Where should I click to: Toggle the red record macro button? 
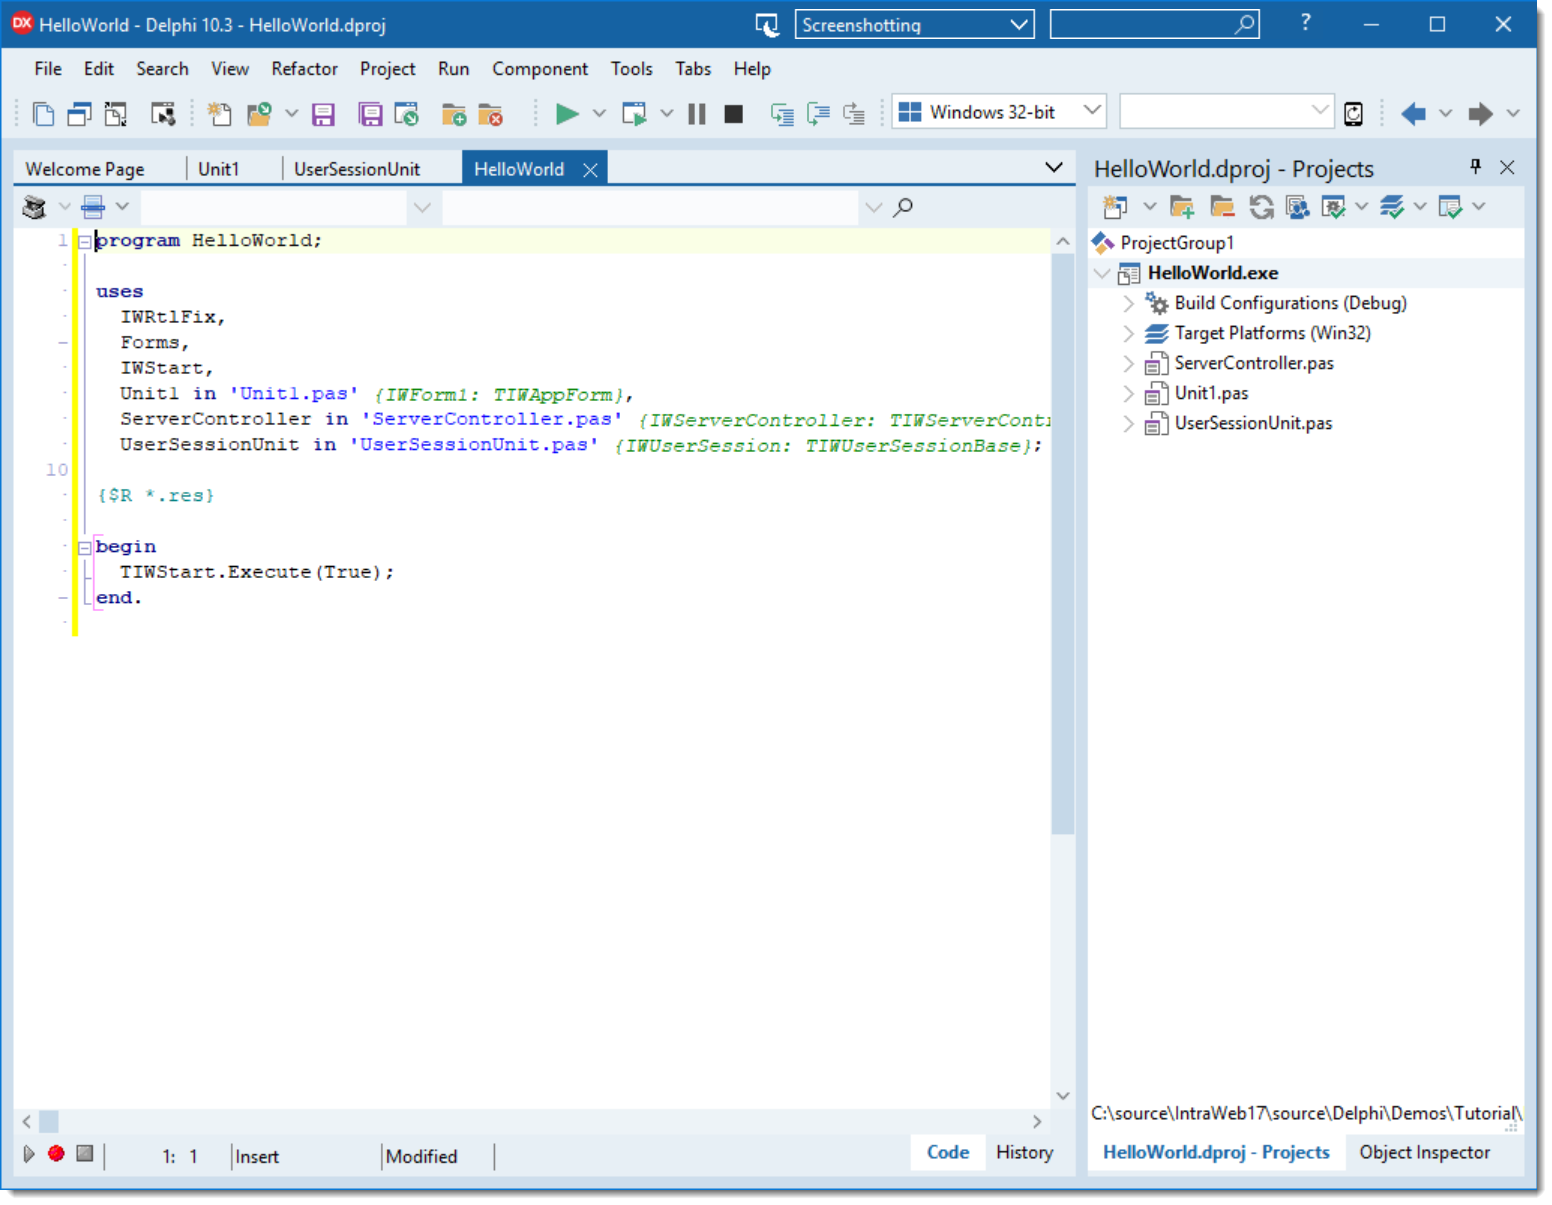point(56,1154)
